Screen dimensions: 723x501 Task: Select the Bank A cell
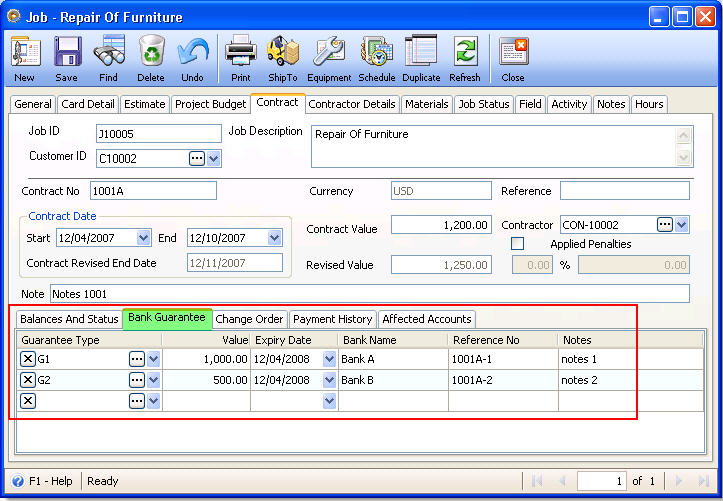[393, 359]
